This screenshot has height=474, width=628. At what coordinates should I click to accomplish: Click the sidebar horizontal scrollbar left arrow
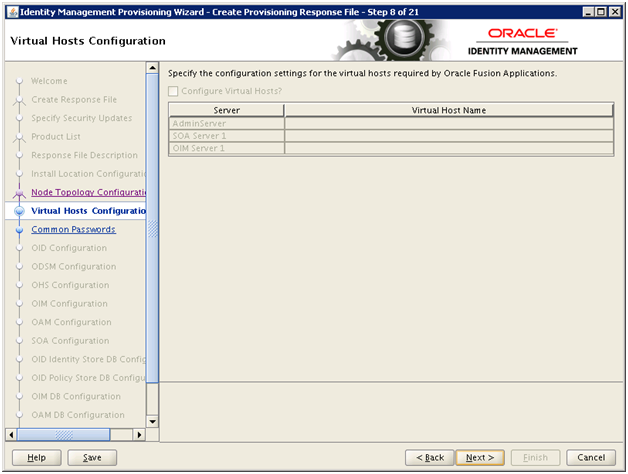pos(11,435)
